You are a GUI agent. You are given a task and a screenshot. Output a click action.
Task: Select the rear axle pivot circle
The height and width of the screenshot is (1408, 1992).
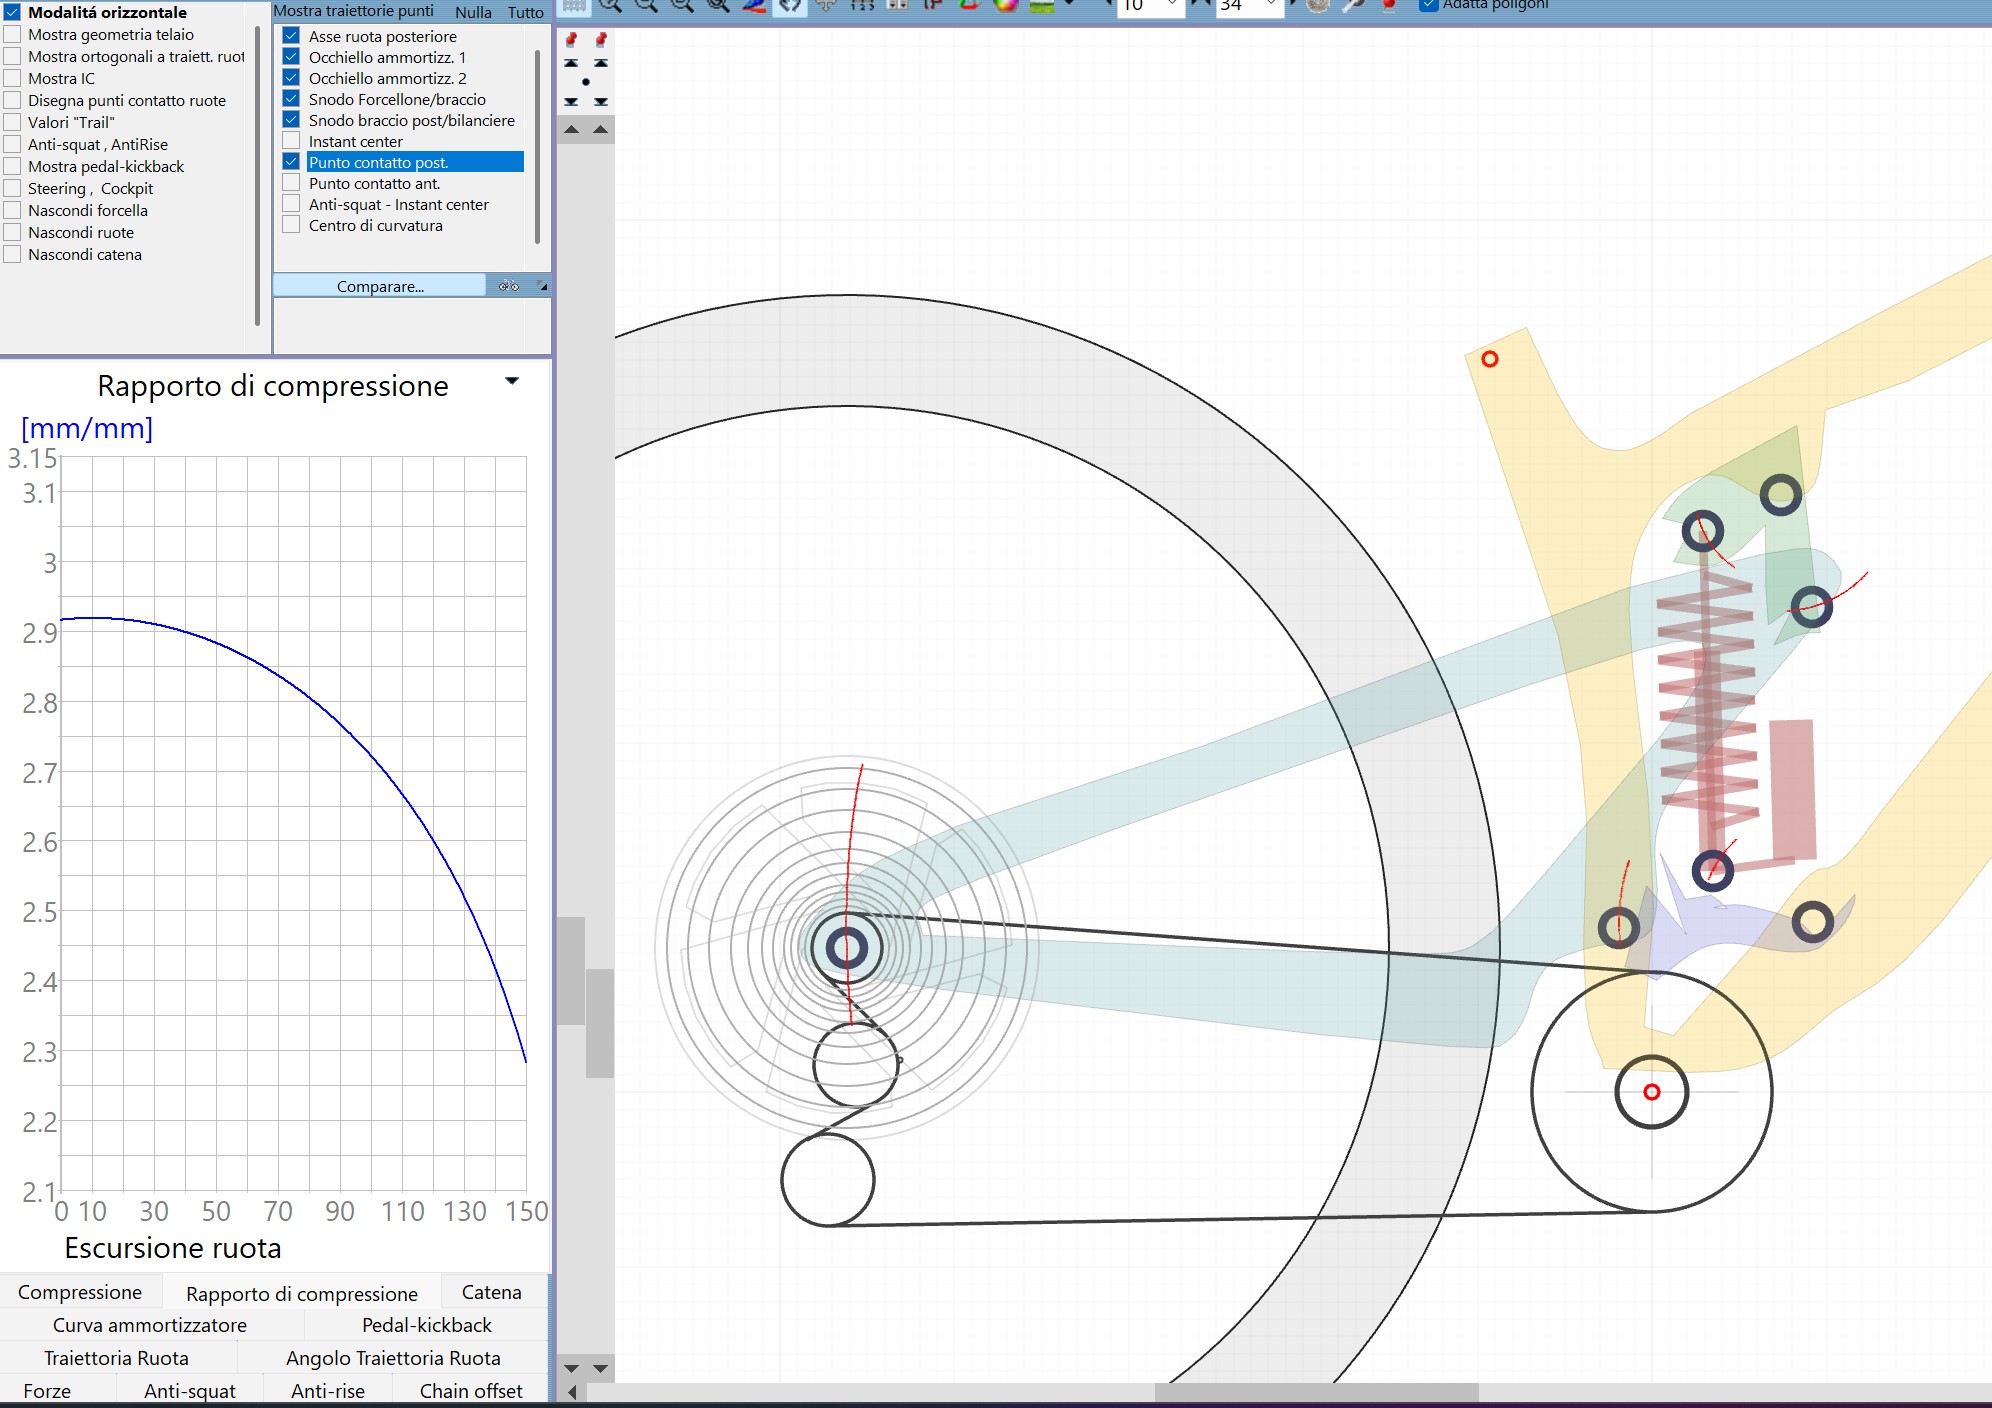(x=846, y=948)
